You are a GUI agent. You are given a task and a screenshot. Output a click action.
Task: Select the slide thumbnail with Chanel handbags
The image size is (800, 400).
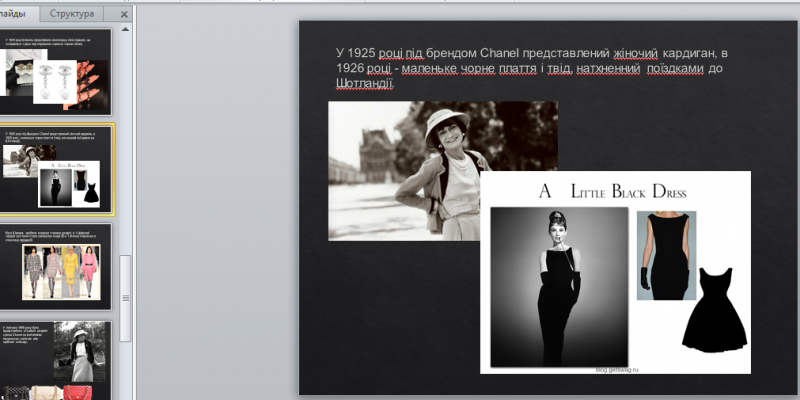55,360
